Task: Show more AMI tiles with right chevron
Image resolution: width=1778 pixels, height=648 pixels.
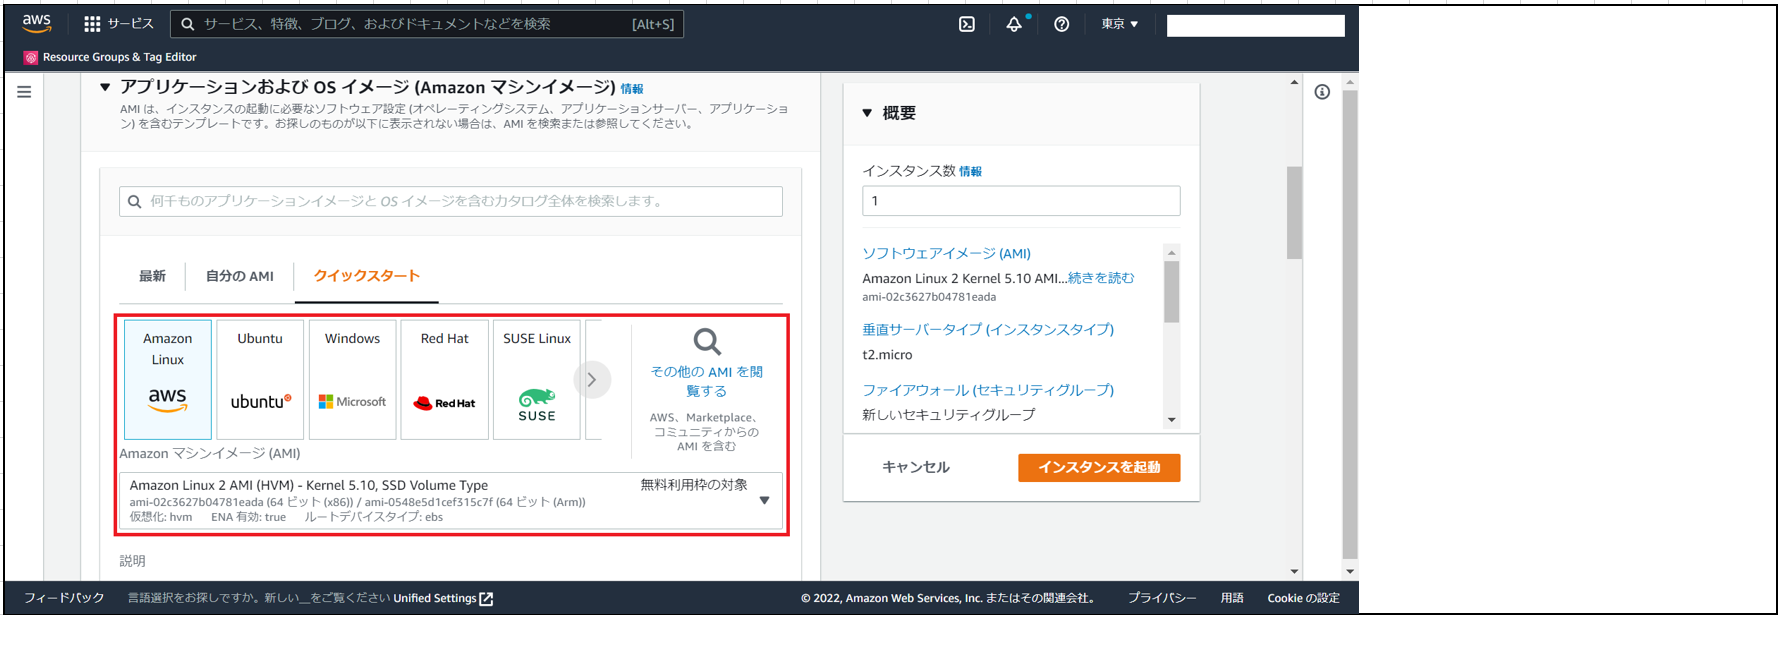Action: (x=592, y=380)
